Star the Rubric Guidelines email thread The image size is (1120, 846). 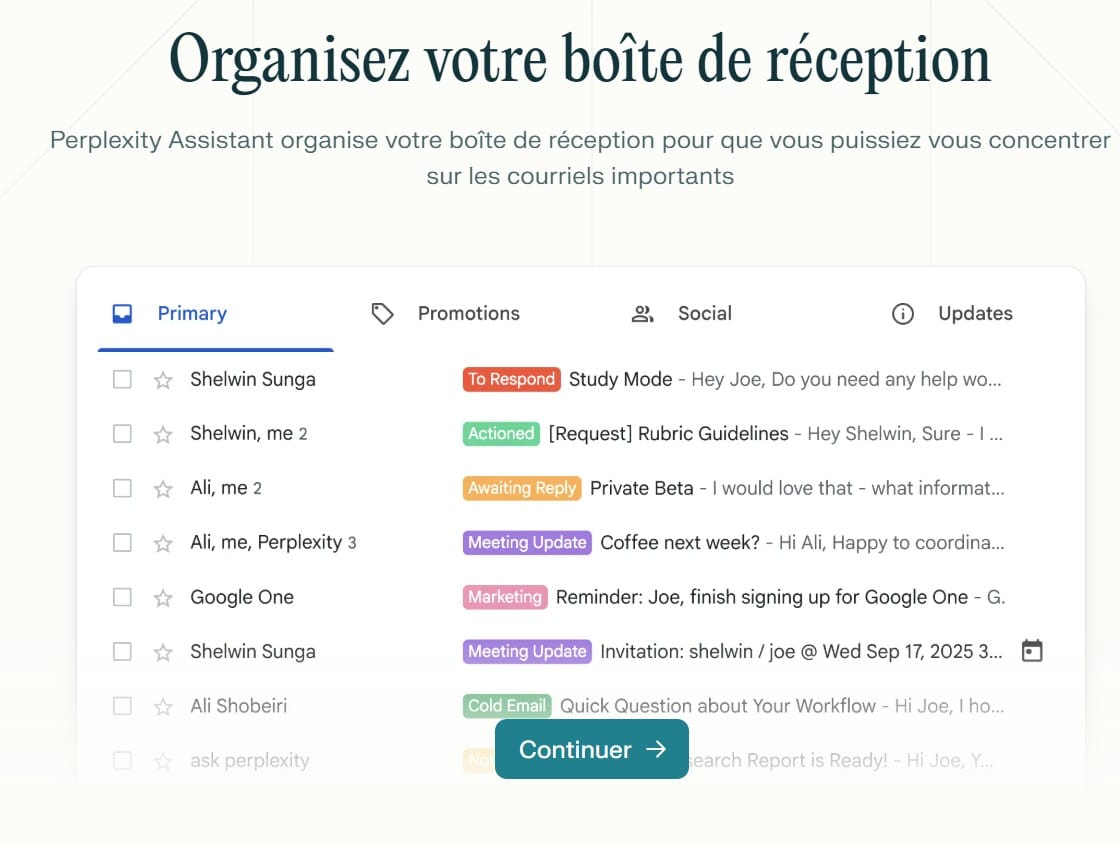pos(163,434)
